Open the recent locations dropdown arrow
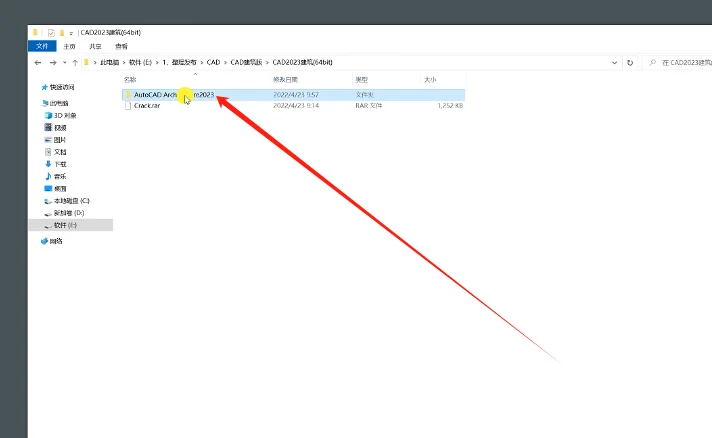 [x=64, y=63]
